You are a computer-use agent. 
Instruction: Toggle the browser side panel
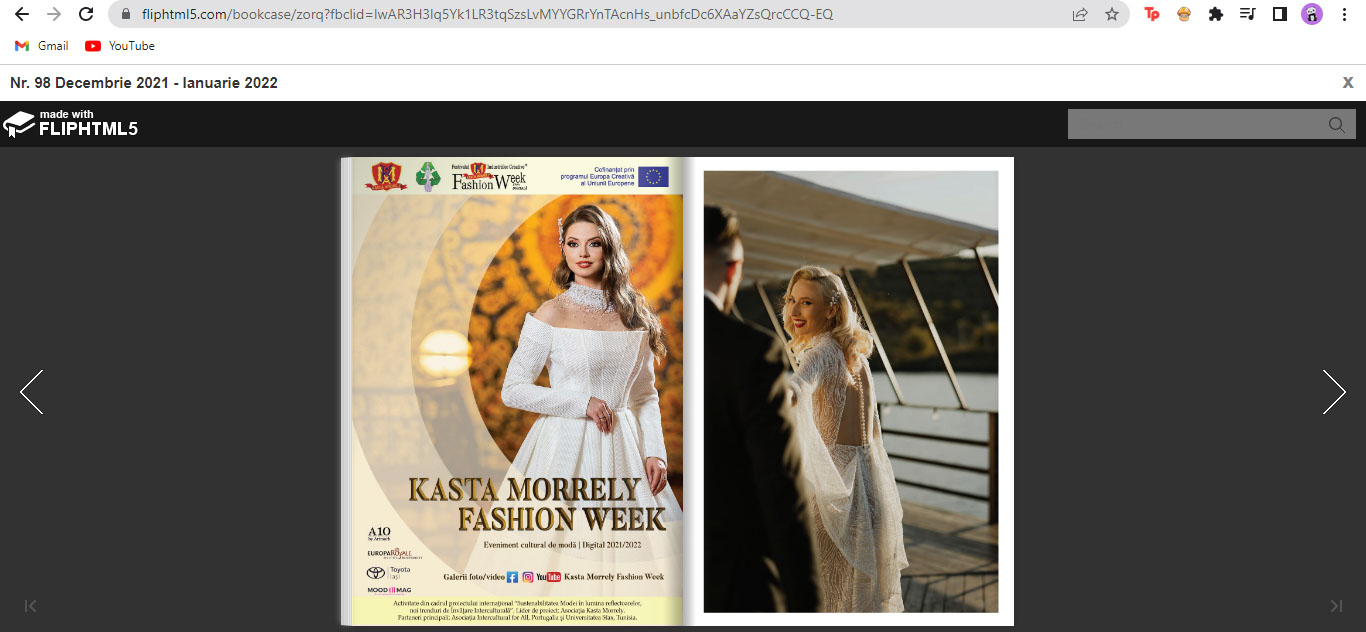(x=1279, y=15)
